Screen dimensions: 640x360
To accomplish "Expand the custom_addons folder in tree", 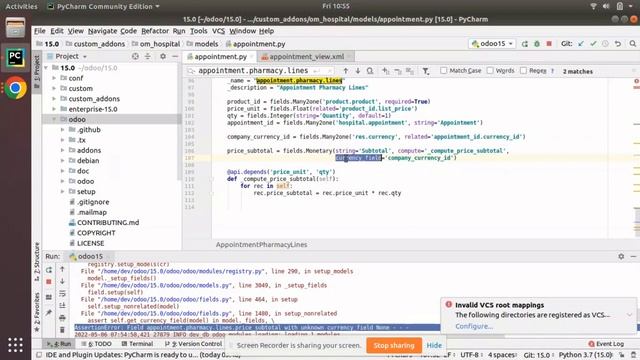I will click(54, 99).
